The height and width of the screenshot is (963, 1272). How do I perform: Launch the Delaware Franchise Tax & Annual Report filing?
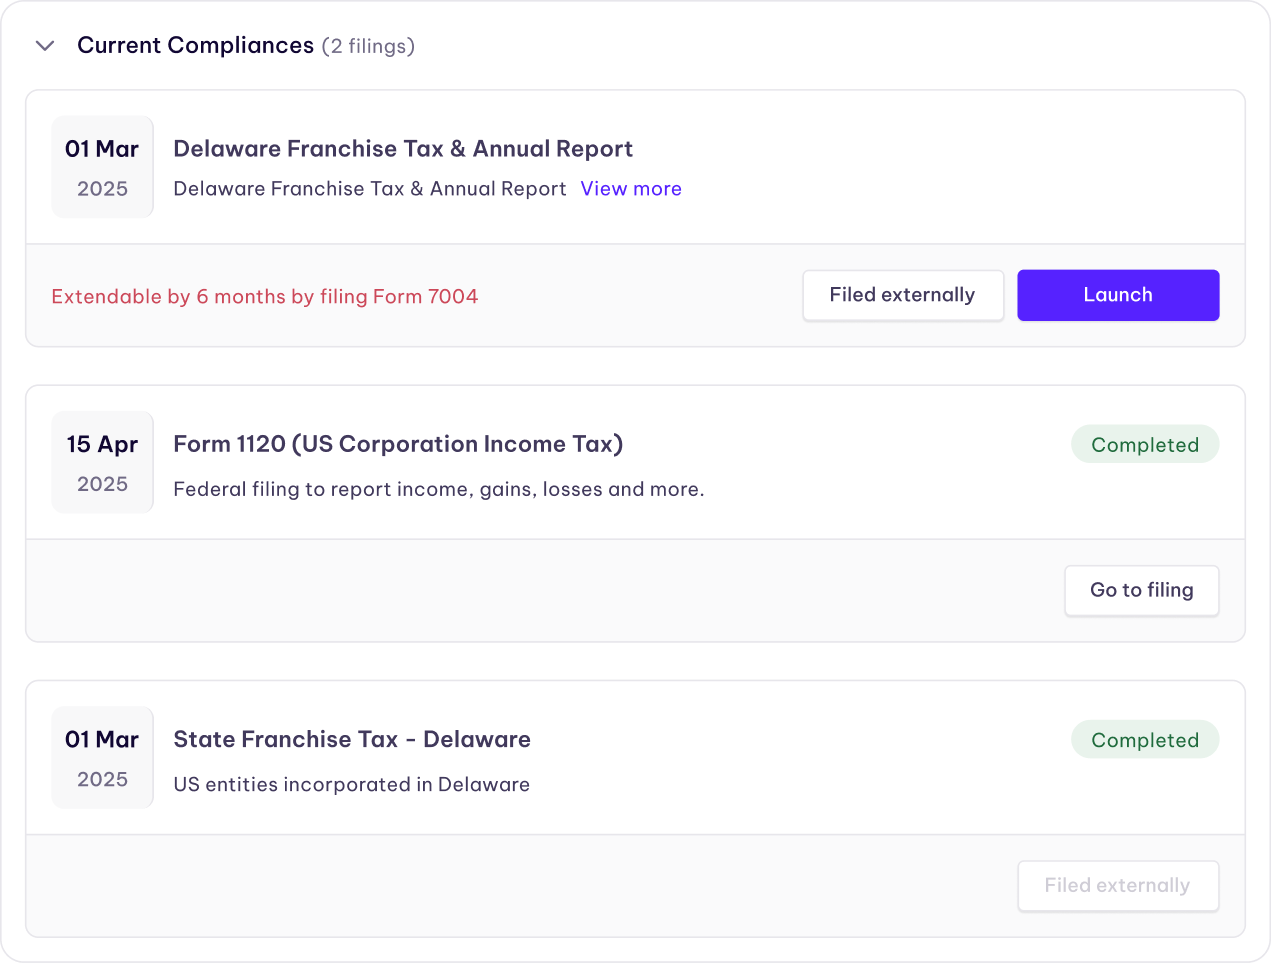point(1117,295)
